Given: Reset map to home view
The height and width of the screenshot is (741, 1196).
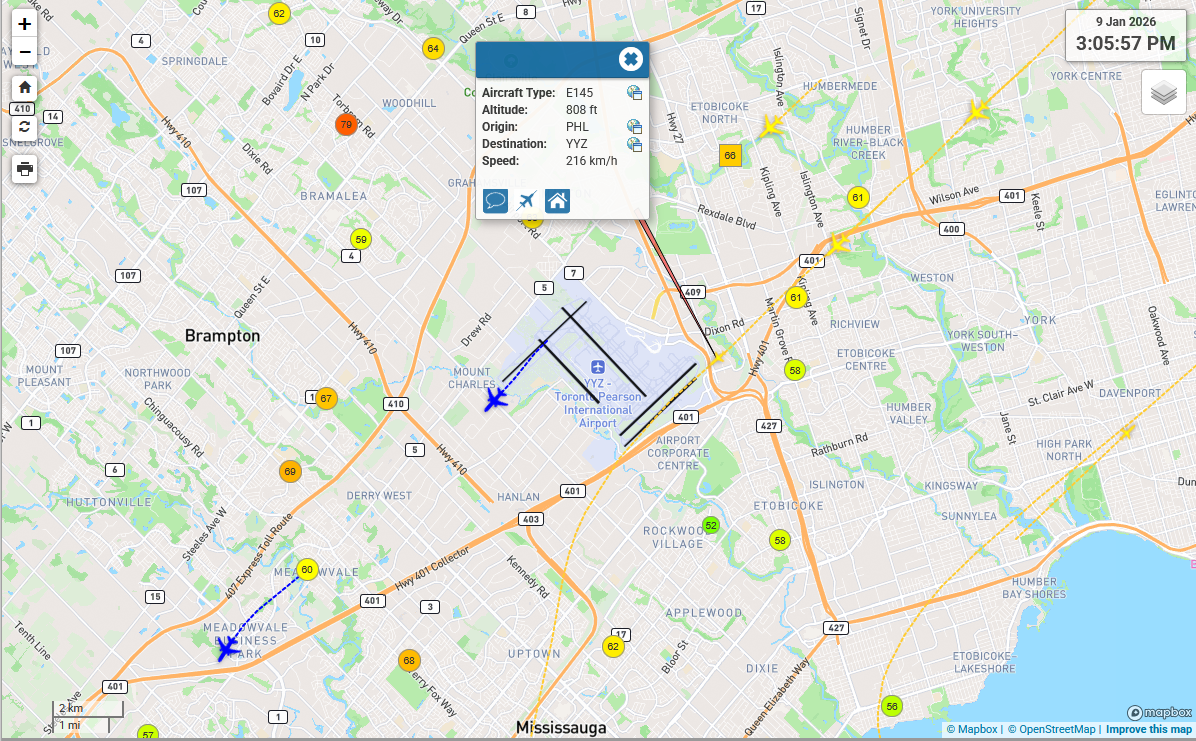Looking at the screenshot, I should point(25,87).
